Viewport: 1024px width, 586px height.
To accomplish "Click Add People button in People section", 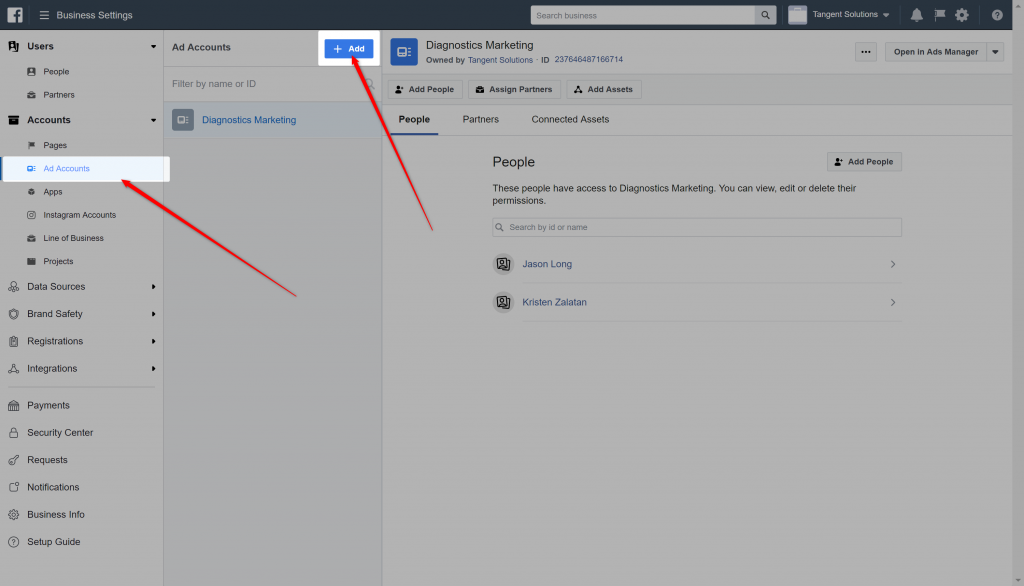I will [864, 162].
